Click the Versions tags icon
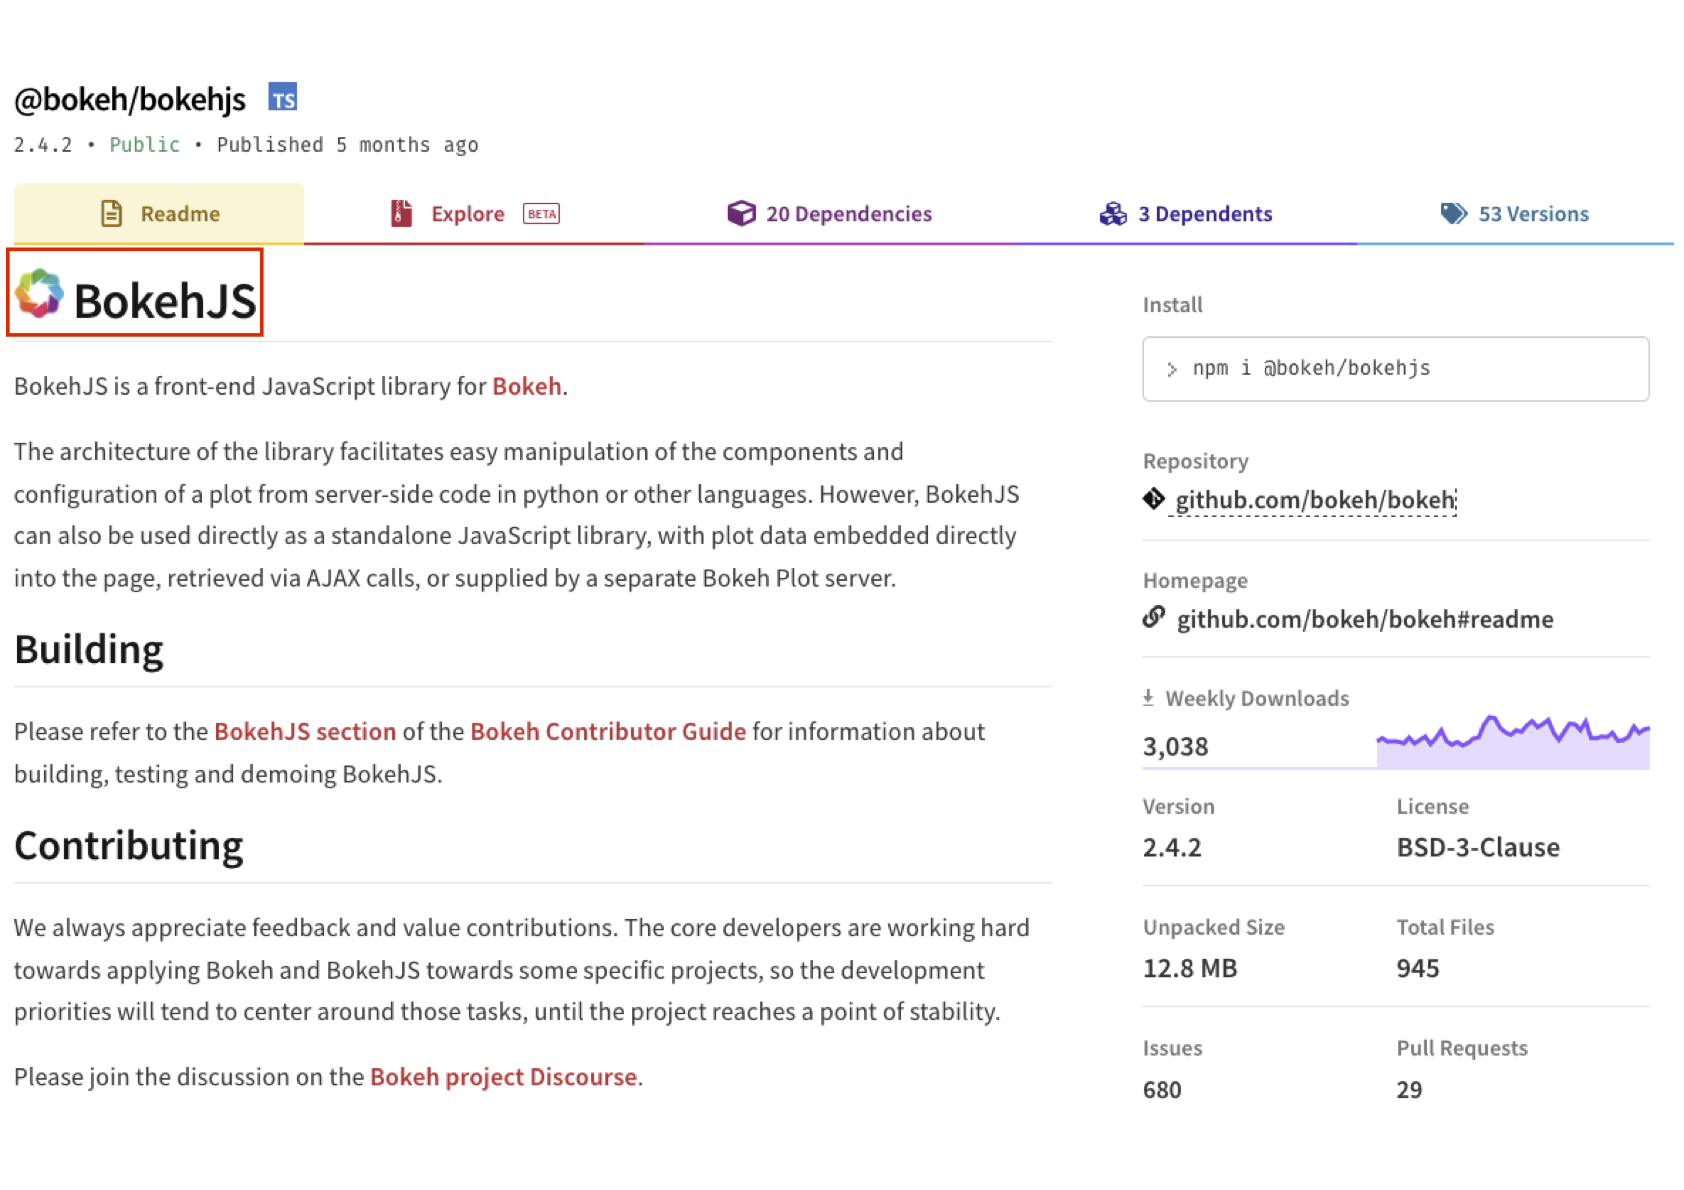Viewport: 1684px width, 1190px height. pyautogui.click(x=1453, y=213)
